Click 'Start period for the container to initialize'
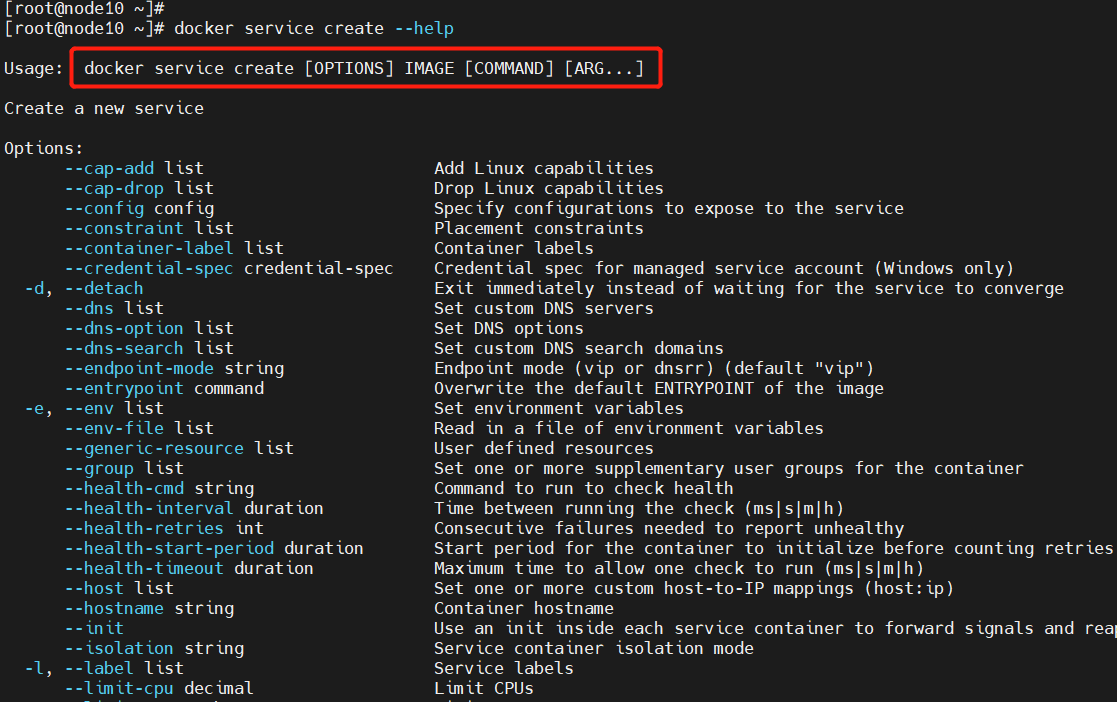The height and width of the screenshot is (702, 1117). tap(654, 547)
